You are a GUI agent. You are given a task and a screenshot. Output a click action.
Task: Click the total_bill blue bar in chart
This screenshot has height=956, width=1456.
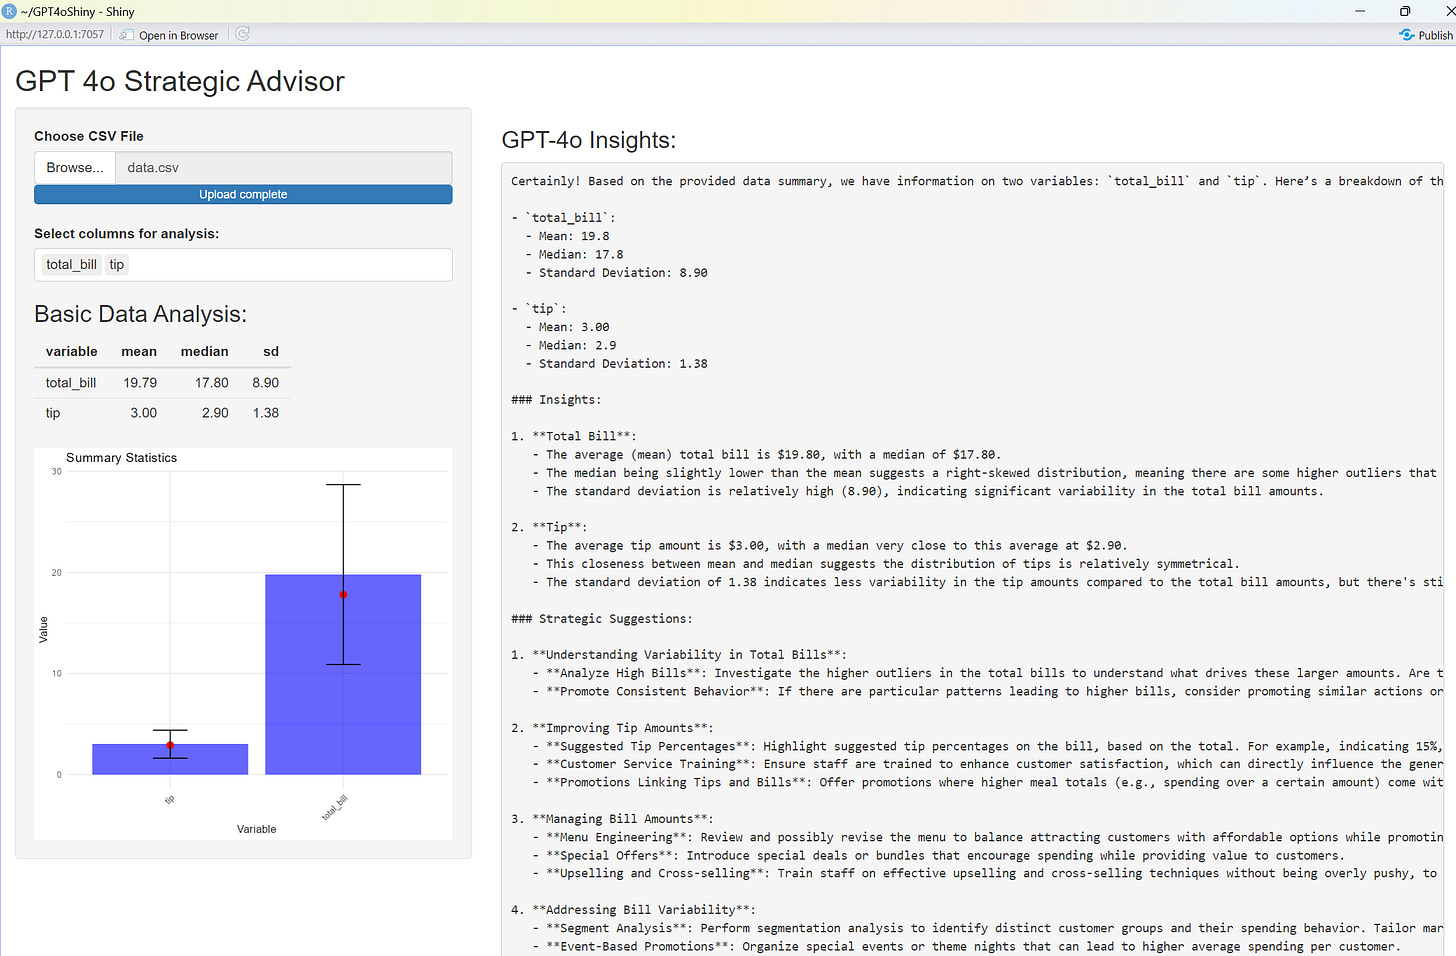343,674
